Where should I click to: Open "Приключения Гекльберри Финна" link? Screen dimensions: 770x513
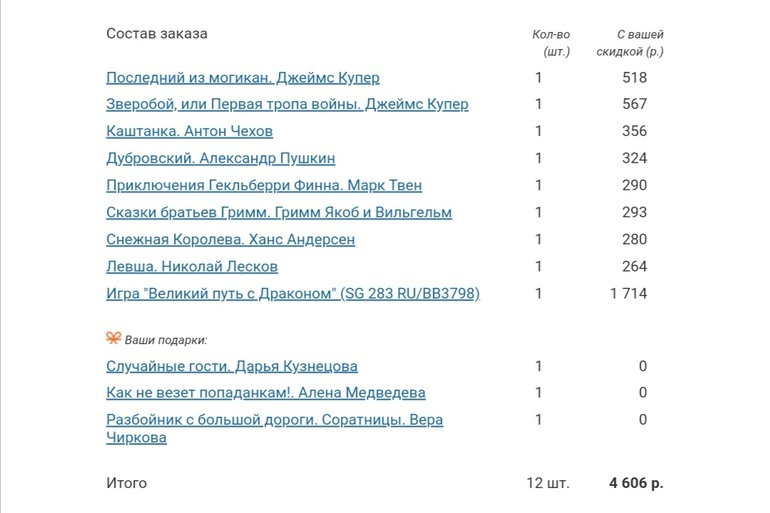[263, 185]
